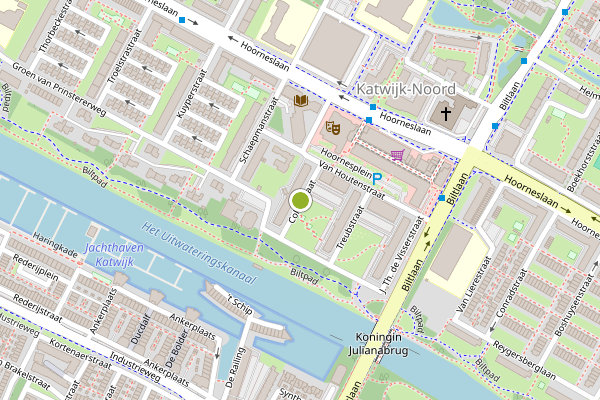Select the Troelstrastraat street label

point(124,56)
